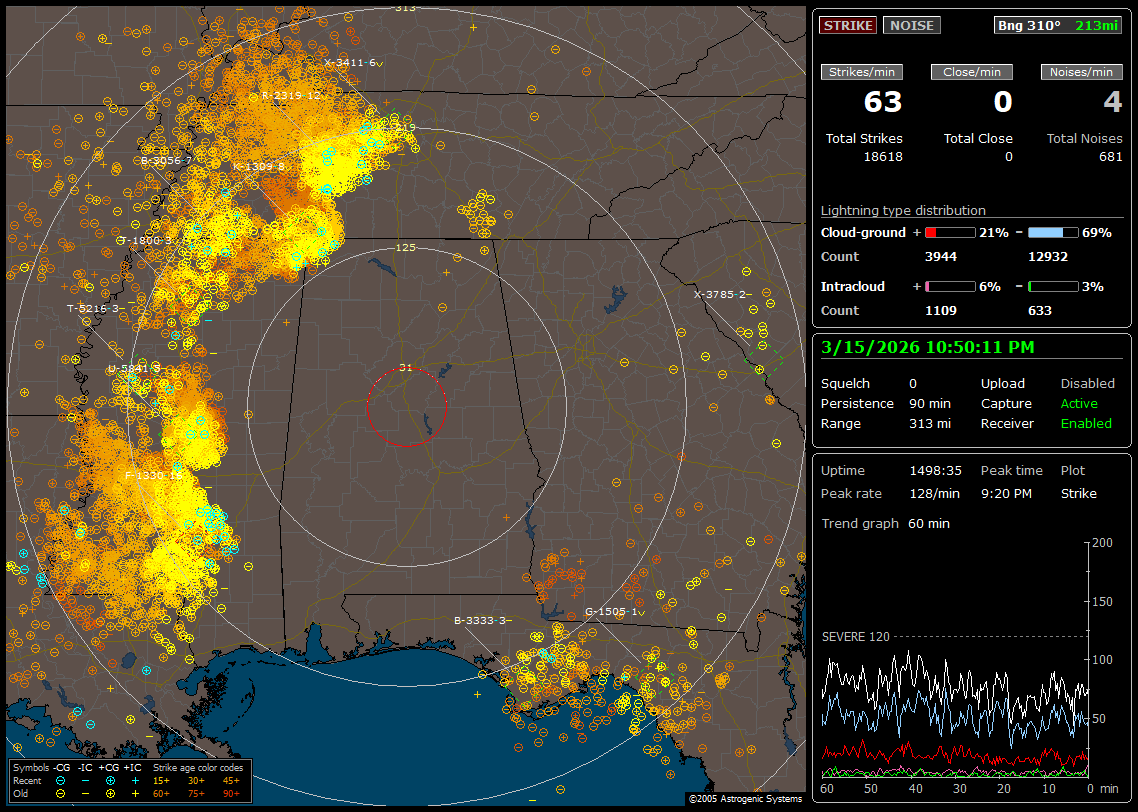Viewport: 1138px width, 812px height.
Task: Select storm cell label R-2319-12
Action: pos(291,95)
